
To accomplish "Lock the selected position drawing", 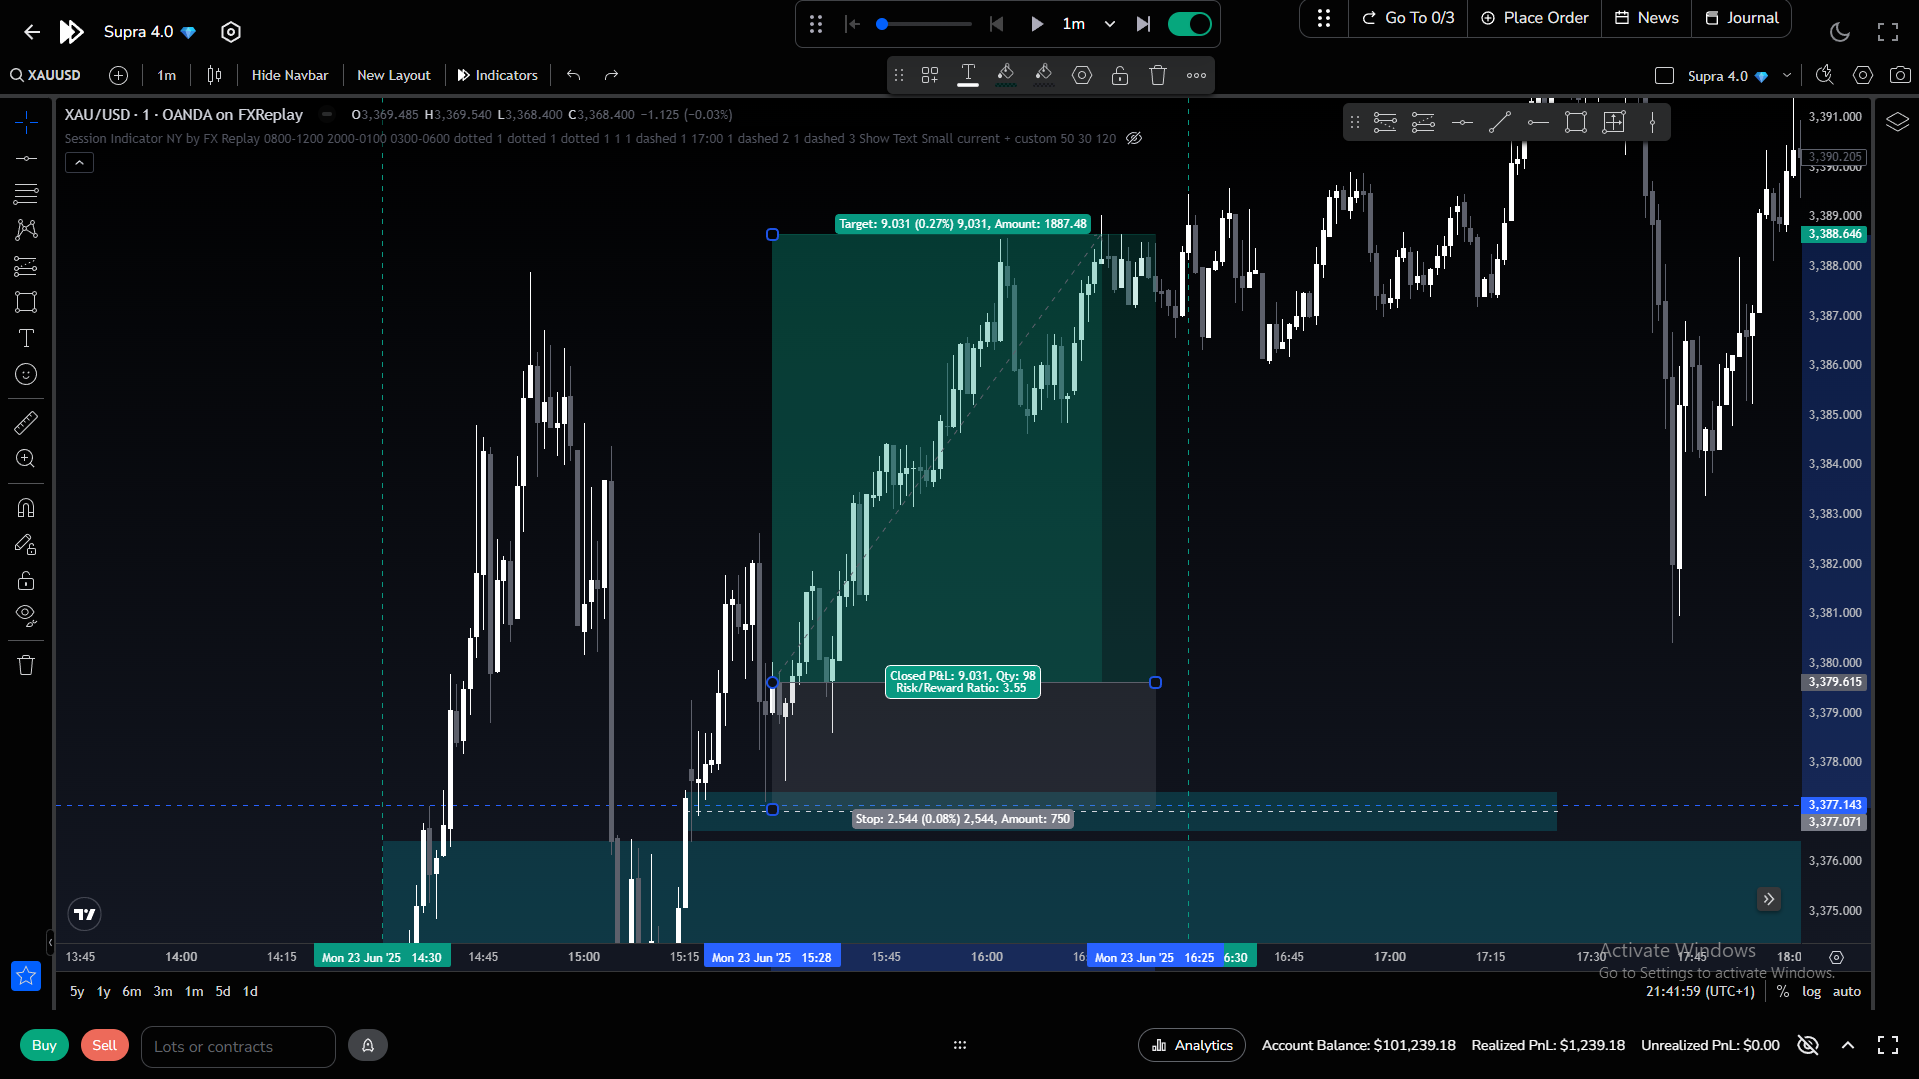I will tap(1120, 75).
